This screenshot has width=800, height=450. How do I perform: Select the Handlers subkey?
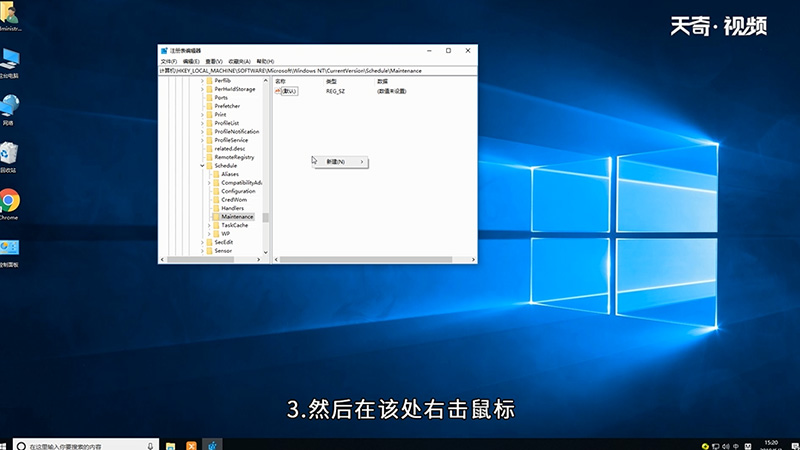[233, 208]
